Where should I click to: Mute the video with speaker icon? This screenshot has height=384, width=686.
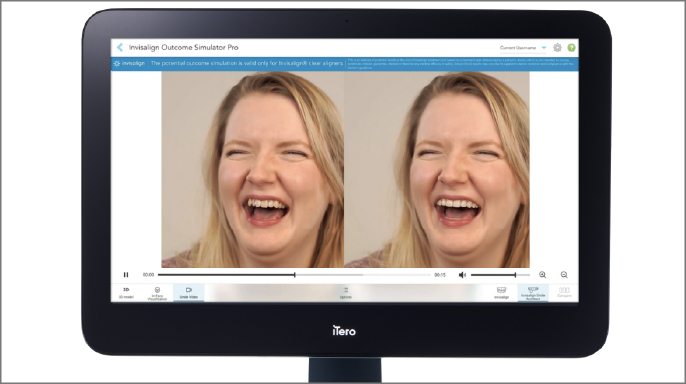coord(462,275)
